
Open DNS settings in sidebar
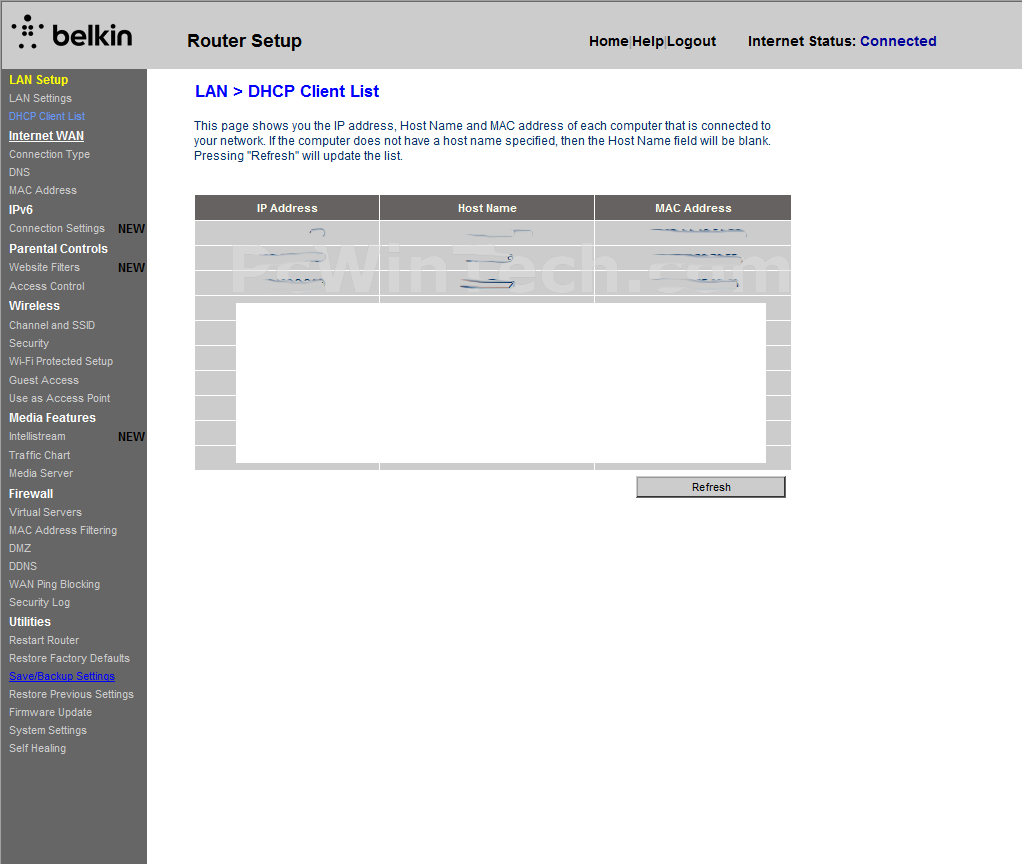pyautogui.click(x=20, y=172)
